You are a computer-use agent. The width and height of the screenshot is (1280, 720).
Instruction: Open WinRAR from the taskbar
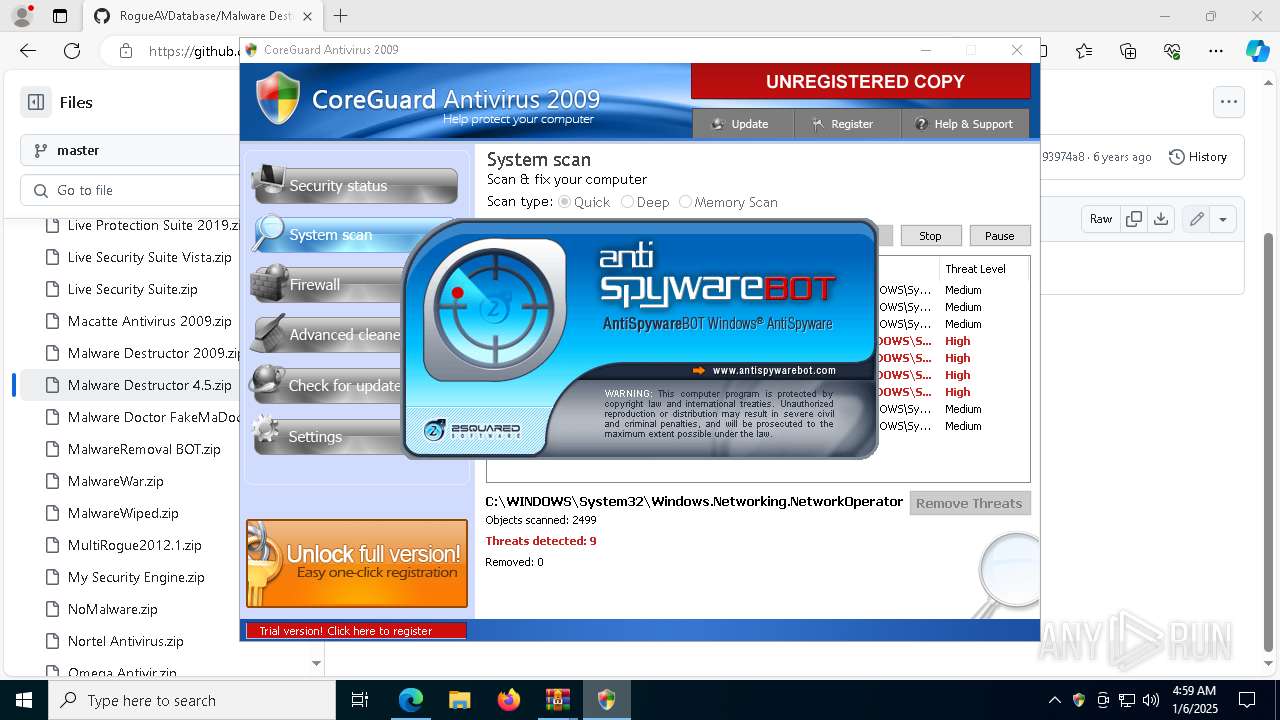557,700
